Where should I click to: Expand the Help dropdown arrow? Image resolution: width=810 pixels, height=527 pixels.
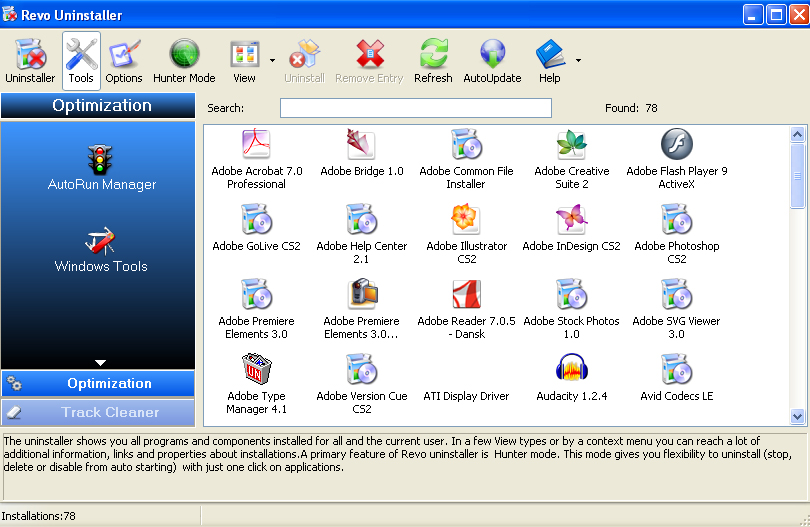(x=578, y=61)
